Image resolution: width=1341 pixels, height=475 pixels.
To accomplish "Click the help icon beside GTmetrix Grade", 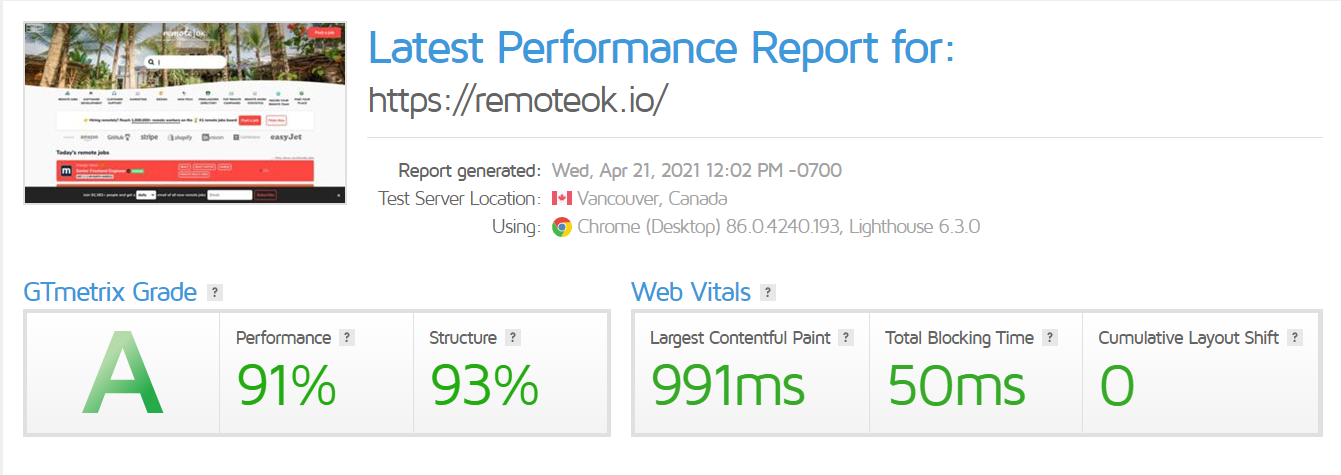I will pos(214,293).
